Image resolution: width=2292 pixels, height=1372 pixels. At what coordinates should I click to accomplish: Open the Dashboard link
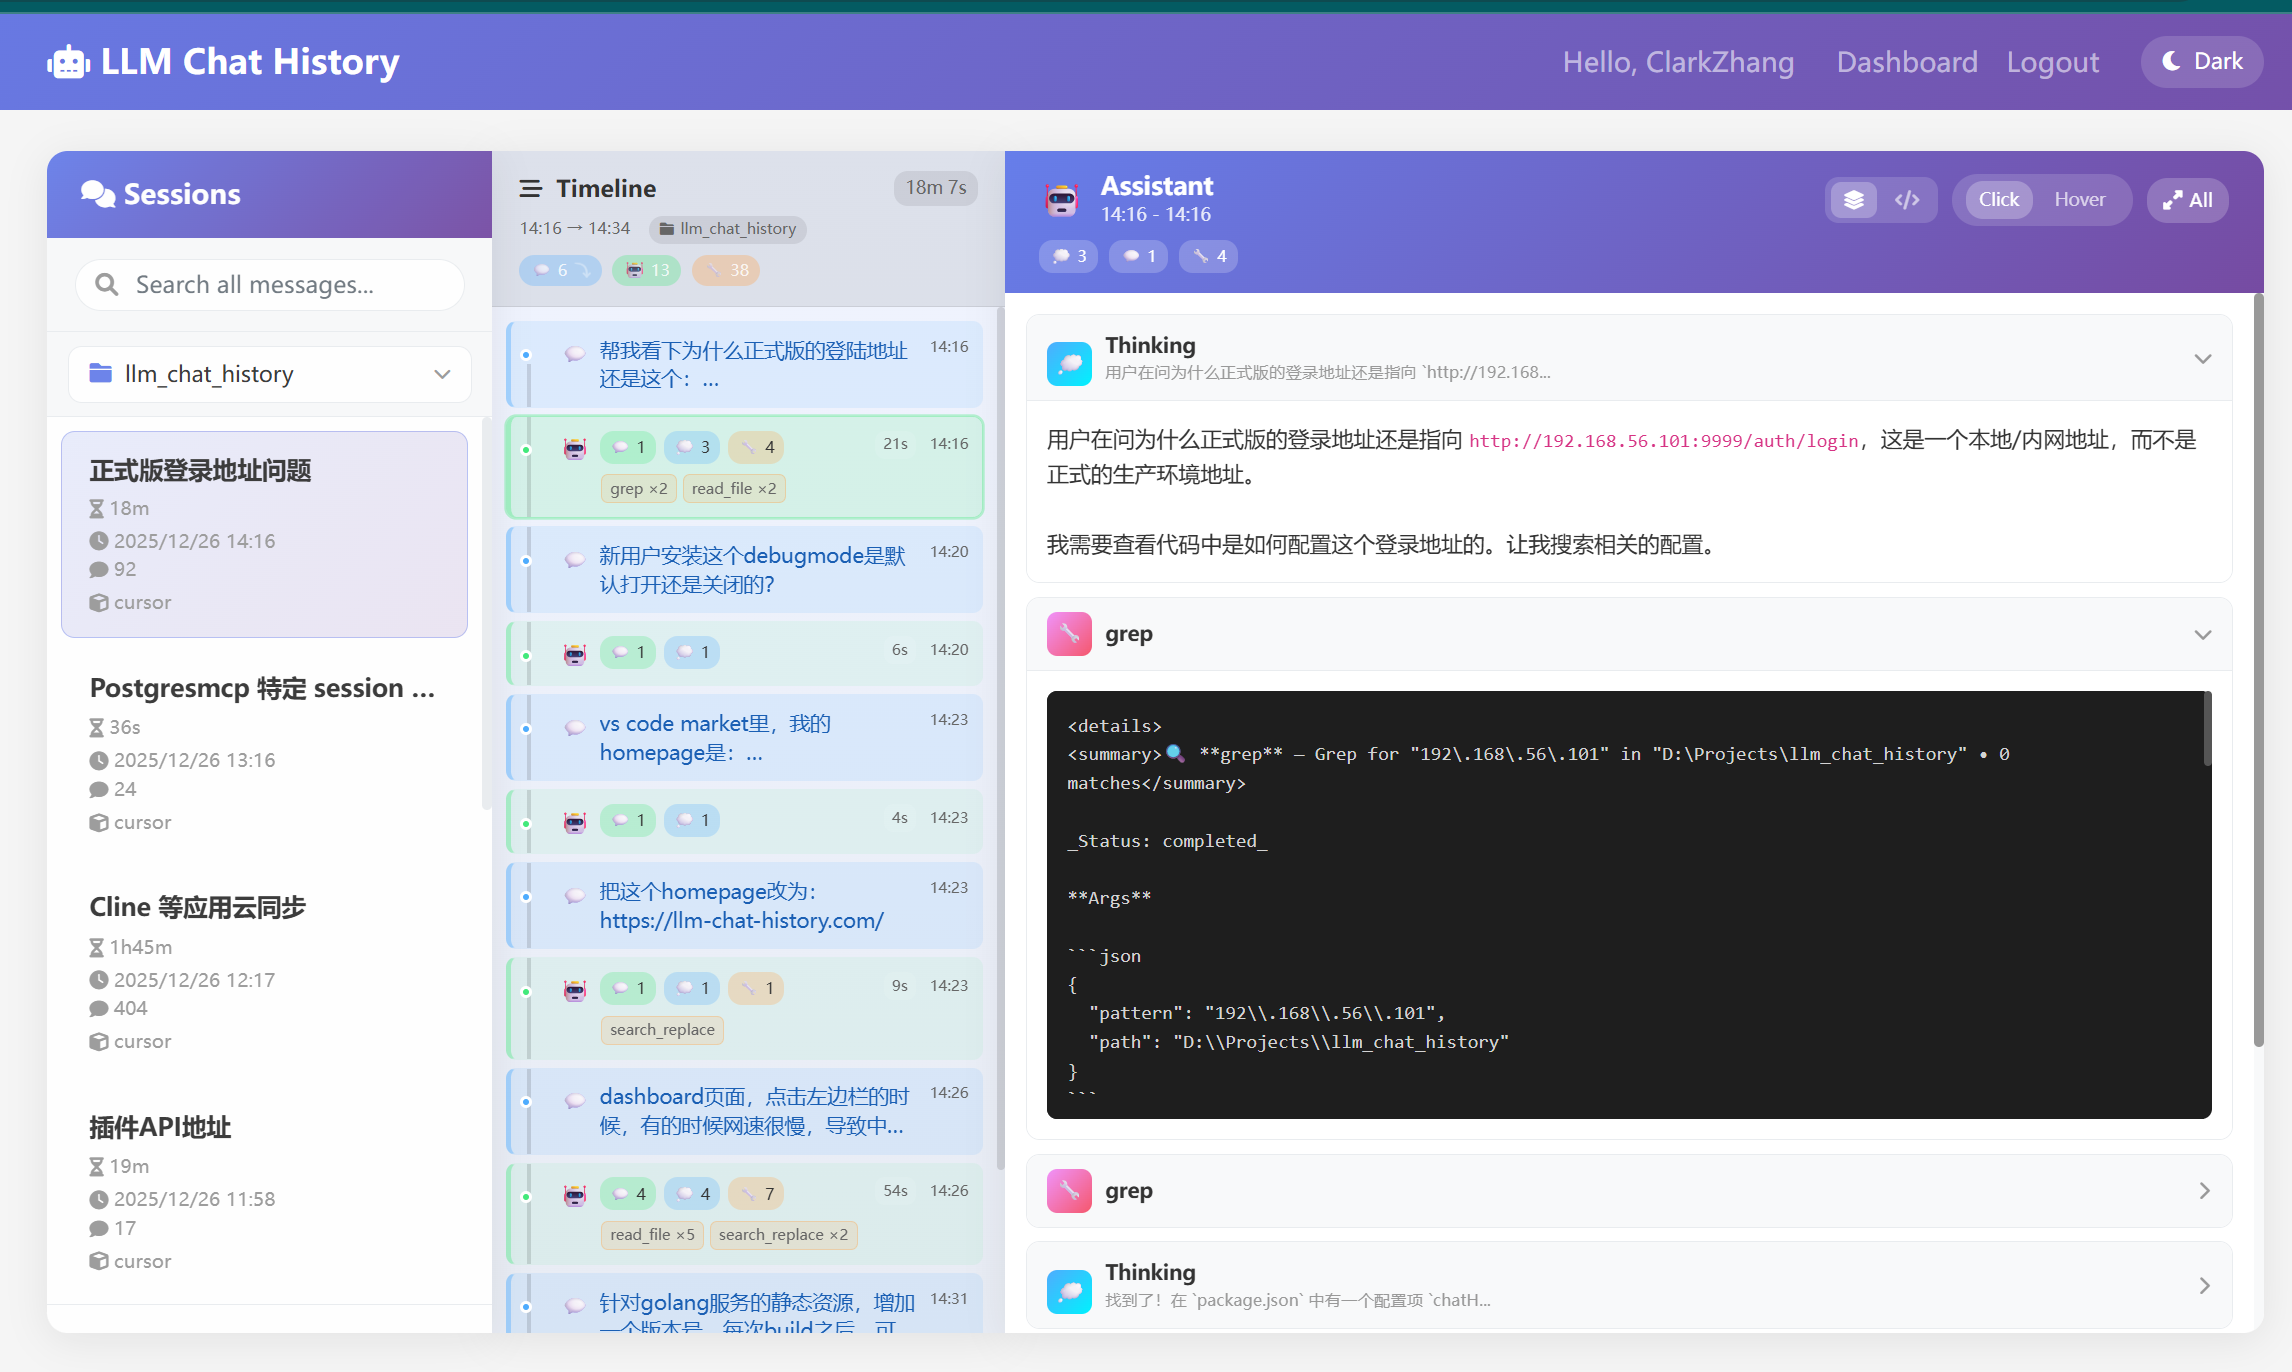pos(1907,62)
